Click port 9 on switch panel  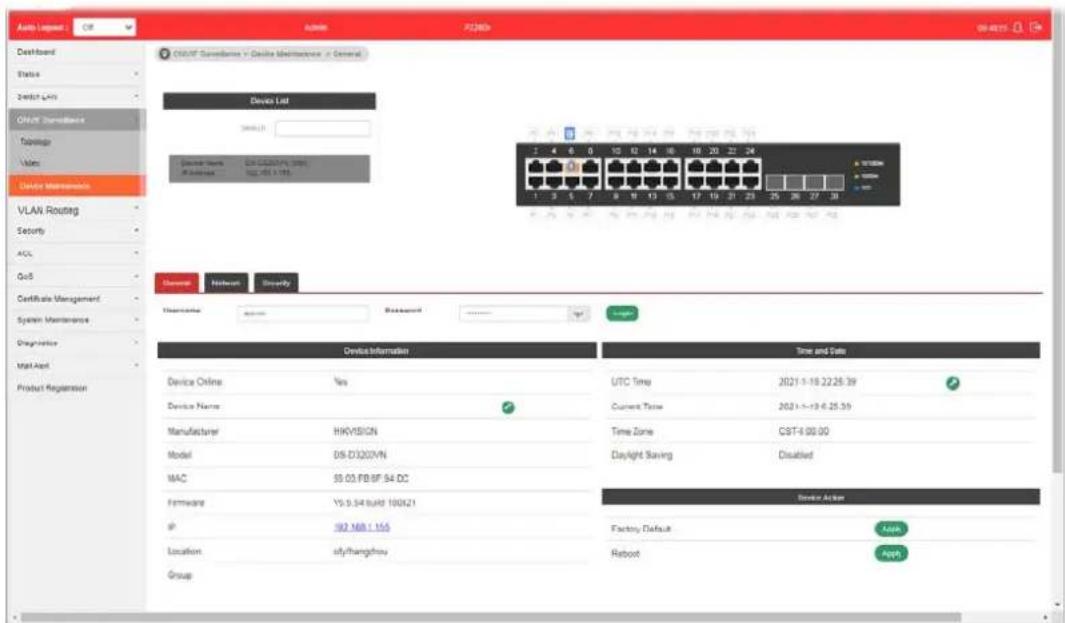click(x=615, y=181)
